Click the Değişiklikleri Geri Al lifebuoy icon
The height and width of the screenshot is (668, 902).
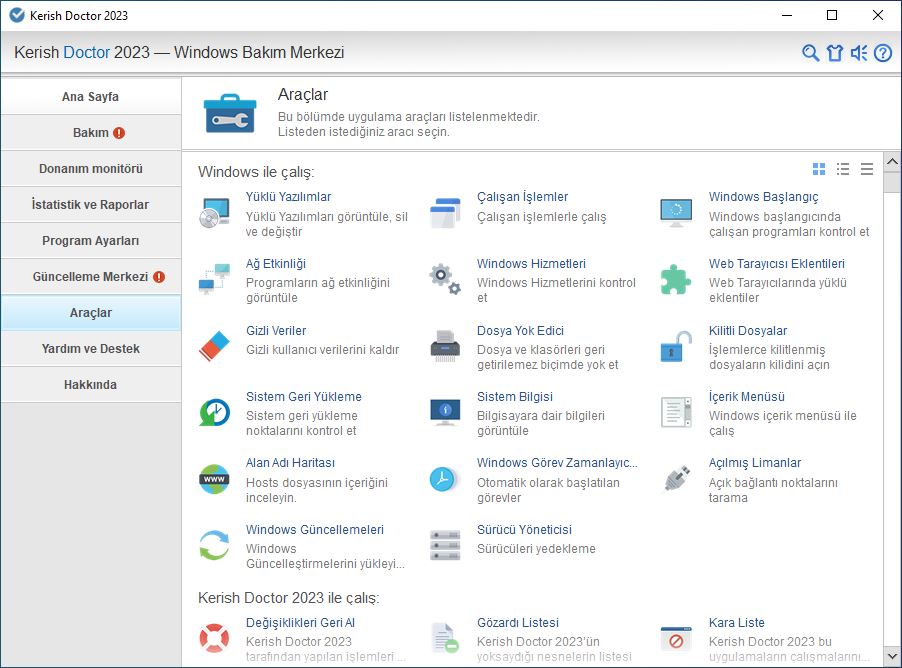pos(214,638)
